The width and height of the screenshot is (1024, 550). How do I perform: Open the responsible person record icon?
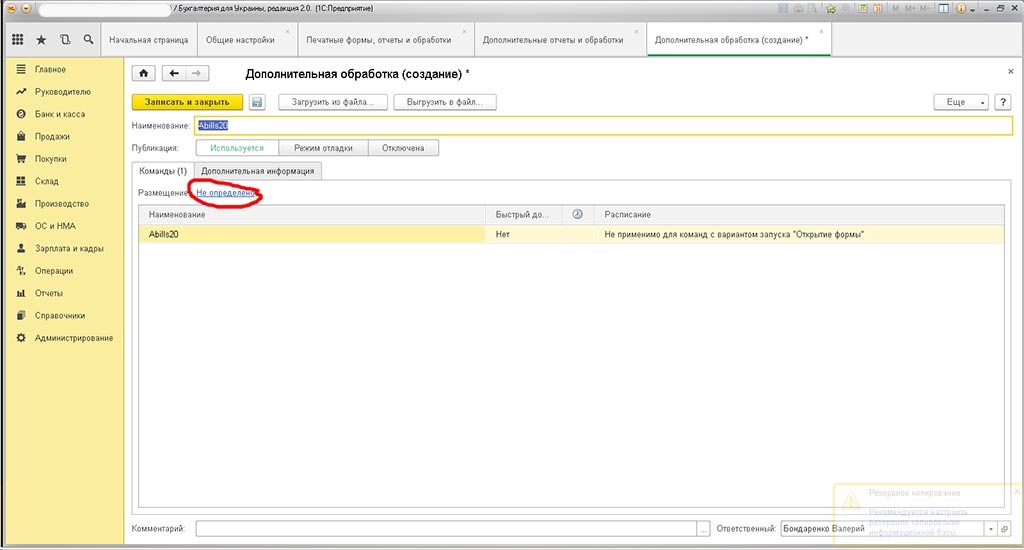pos(1005,528)
